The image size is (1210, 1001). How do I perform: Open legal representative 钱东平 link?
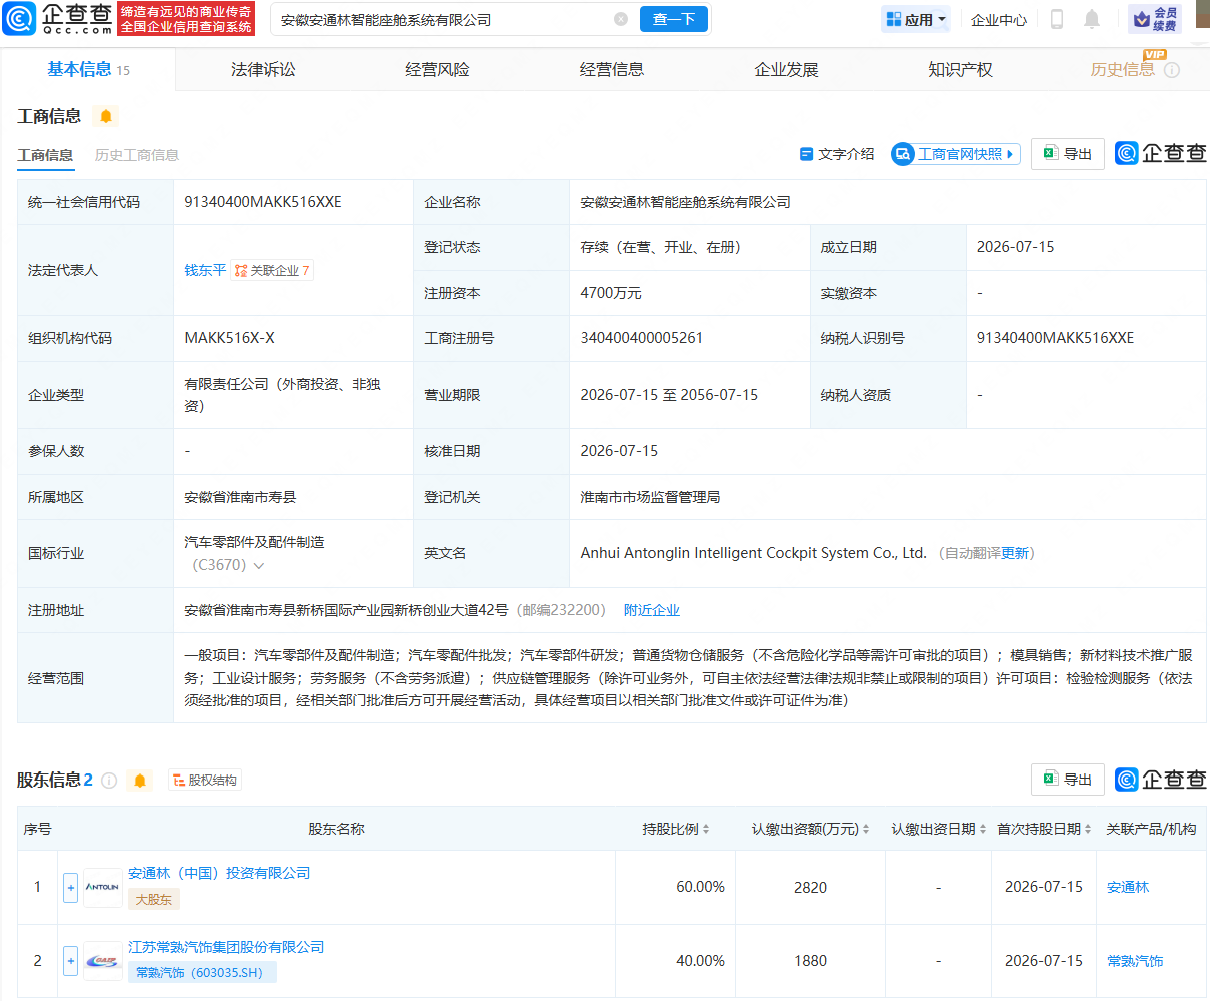coord(205,270)
